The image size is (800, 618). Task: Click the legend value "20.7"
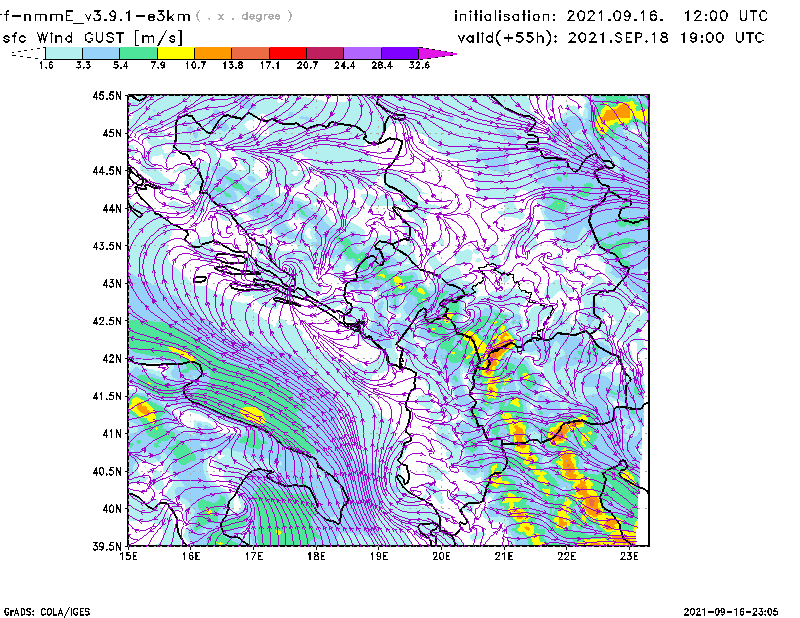(x=307, y=65)
